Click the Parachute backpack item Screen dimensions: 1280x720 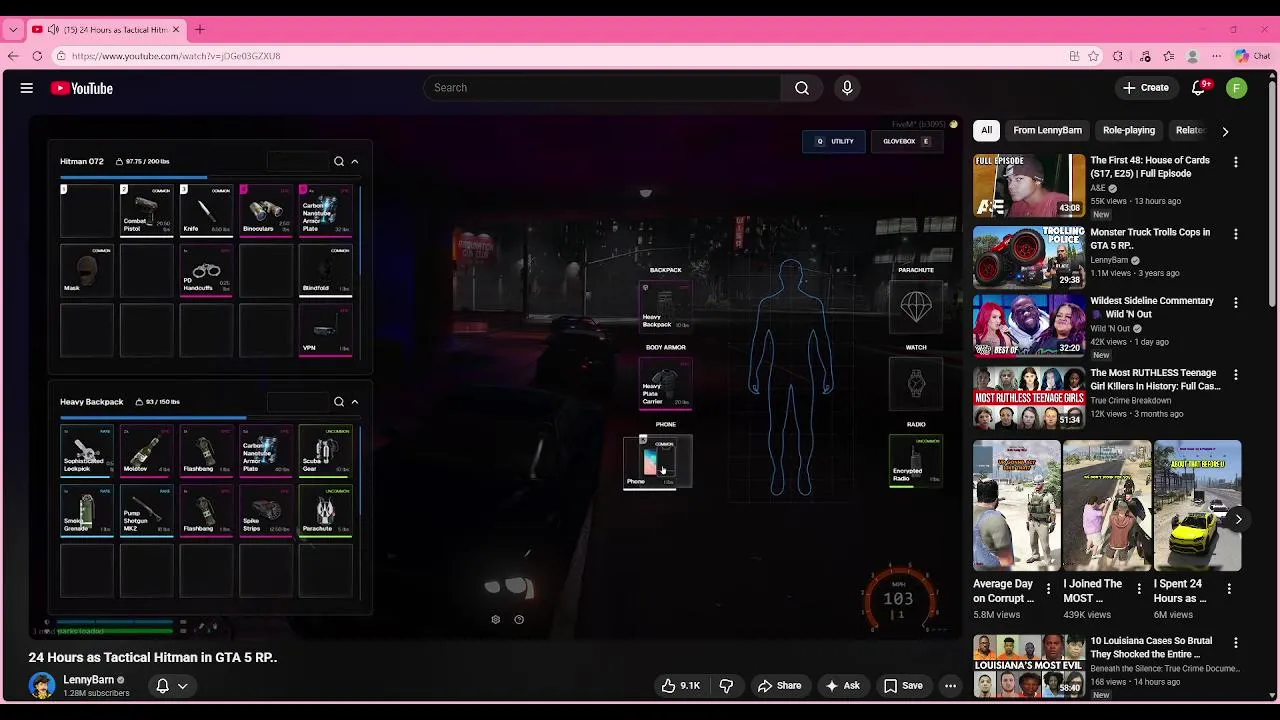(326, 511)
